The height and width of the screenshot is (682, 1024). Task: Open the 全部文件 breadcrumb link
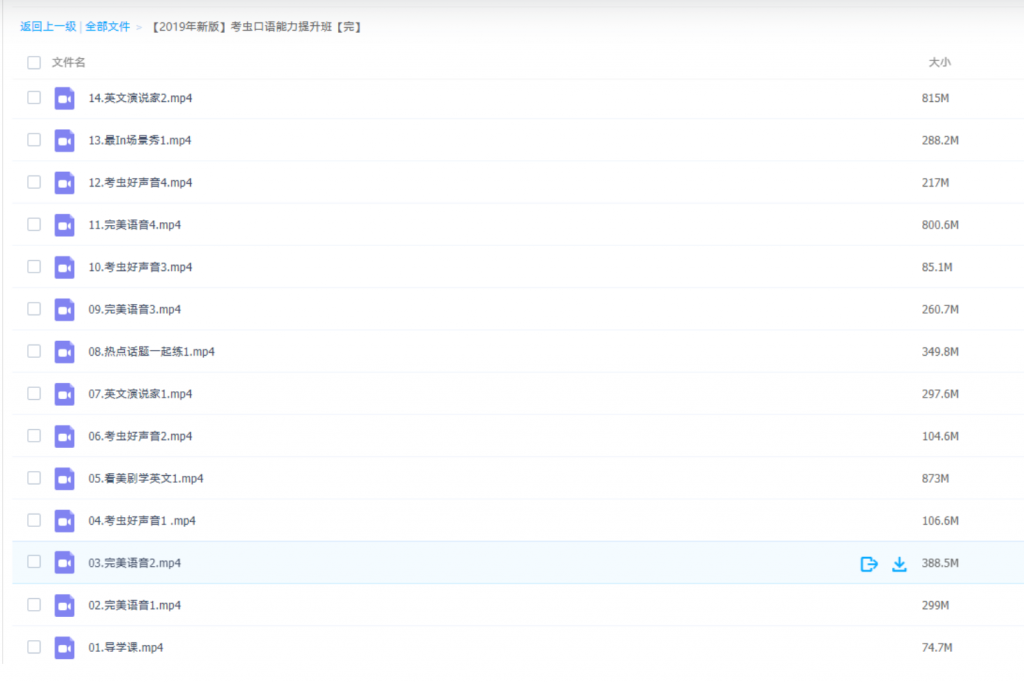[107, 27]
